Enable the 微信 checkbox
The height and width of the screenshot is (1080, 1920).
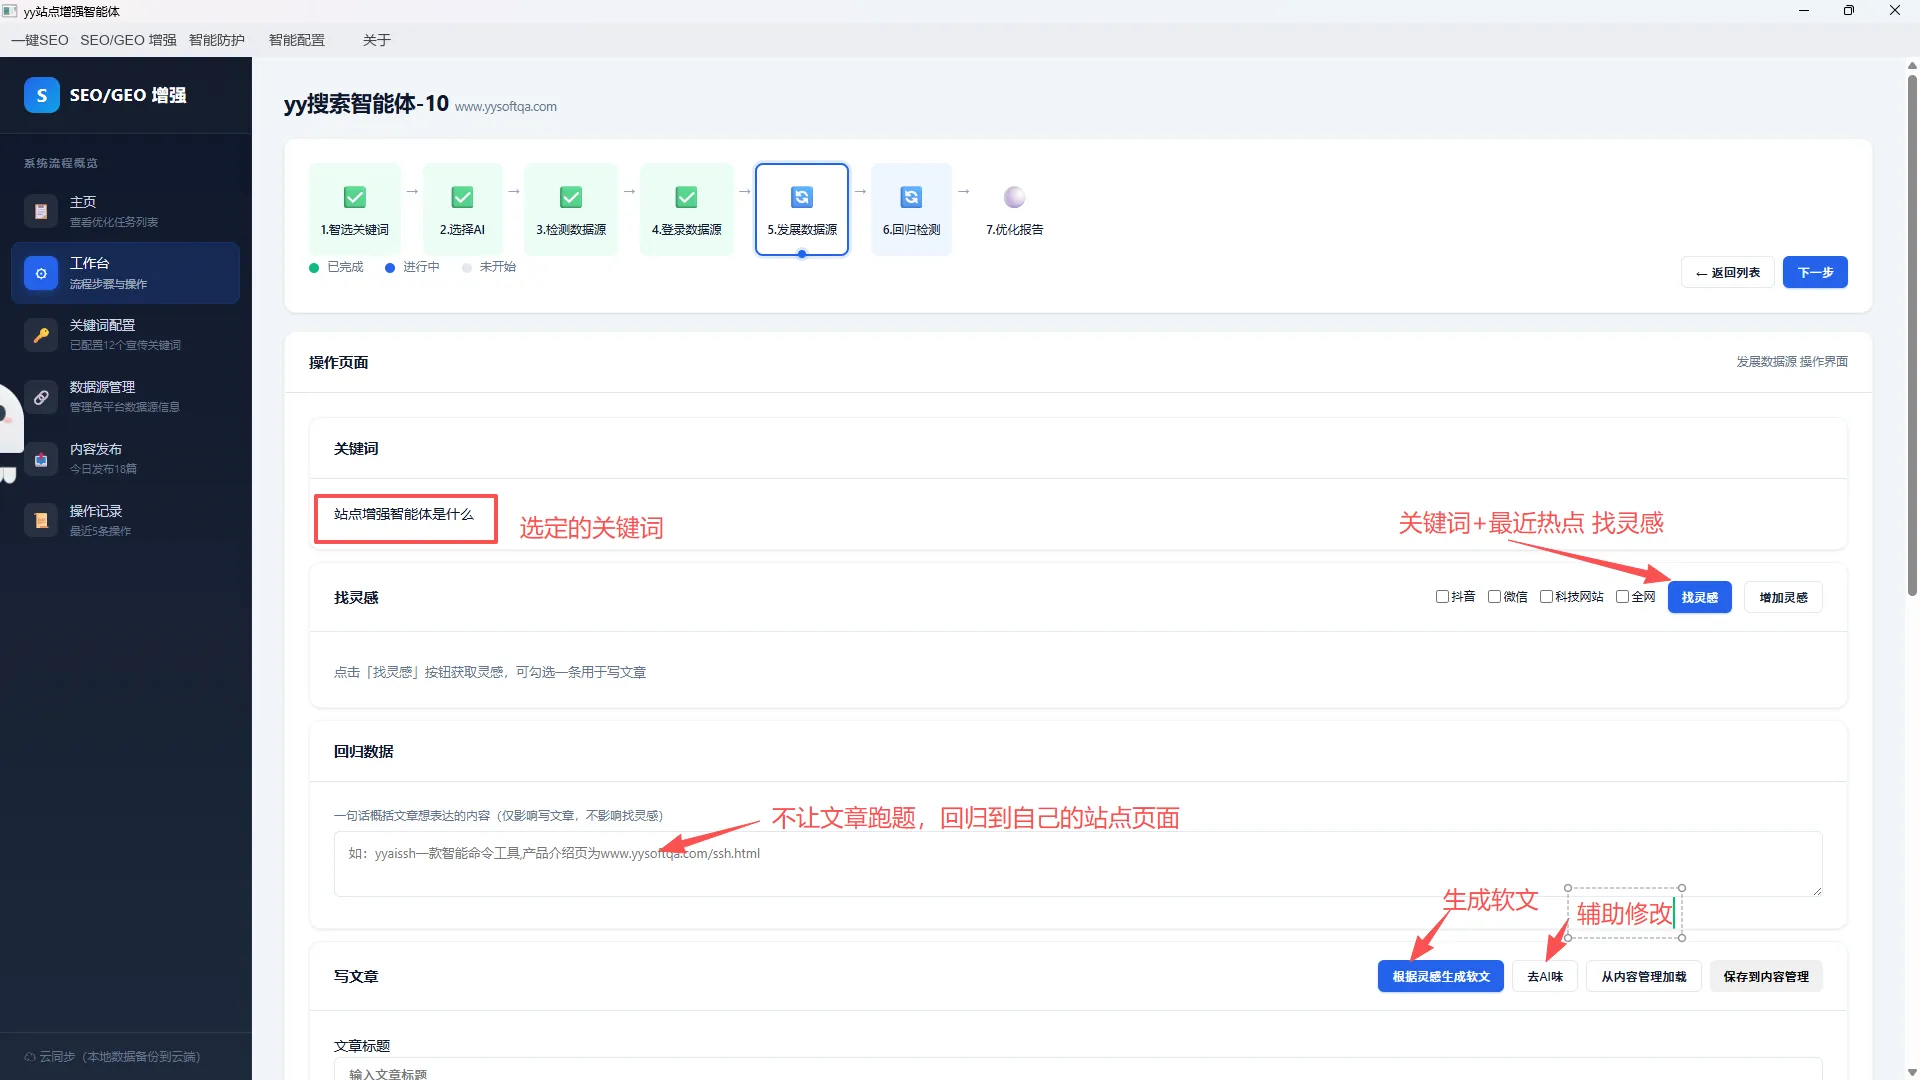pyautogui.click(x=1494, y=597)
